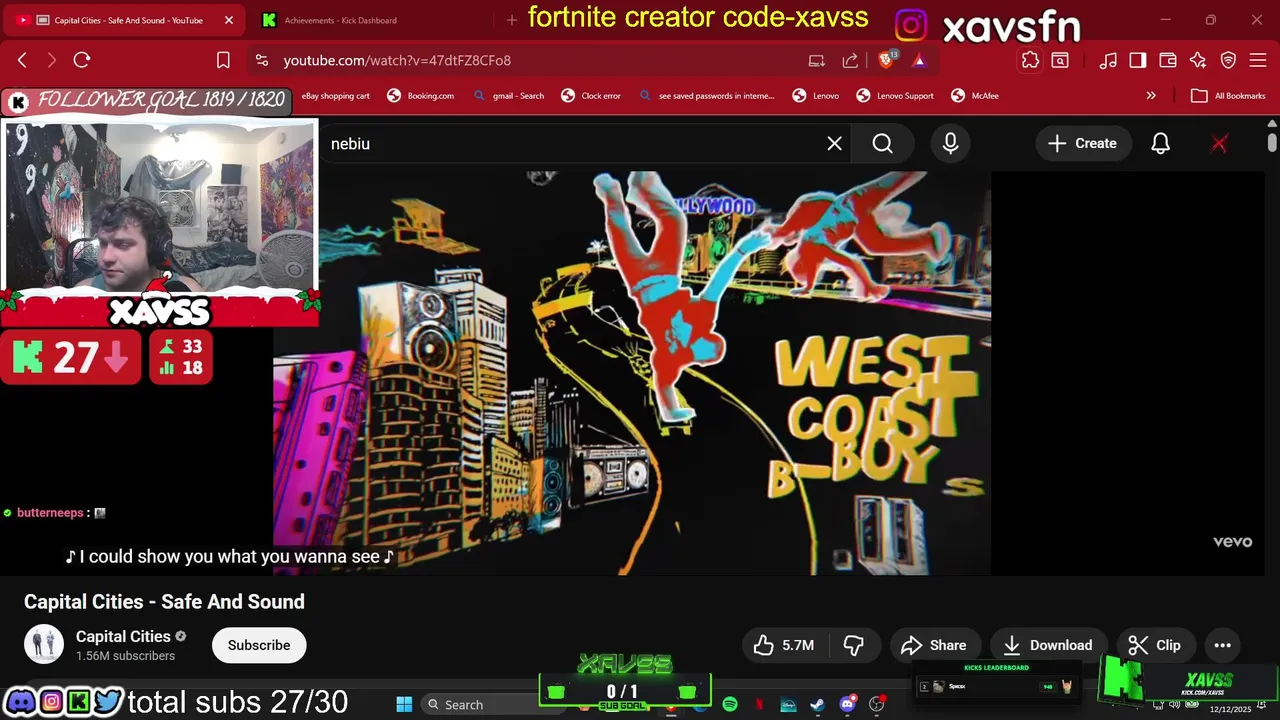The image size is (1280, 720).
Task: Click the YouTube Create button
Action: (x=1082, y=144)
